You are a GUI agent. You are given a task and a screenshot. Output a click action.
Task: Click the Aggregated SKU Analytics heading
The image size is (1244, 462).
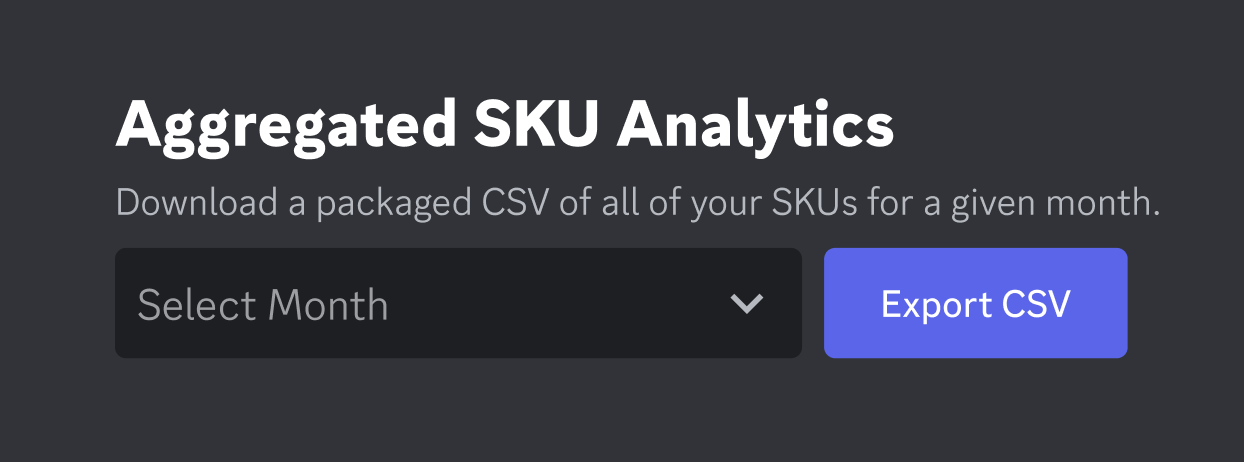pyautogui.click(x=504, y=125)
